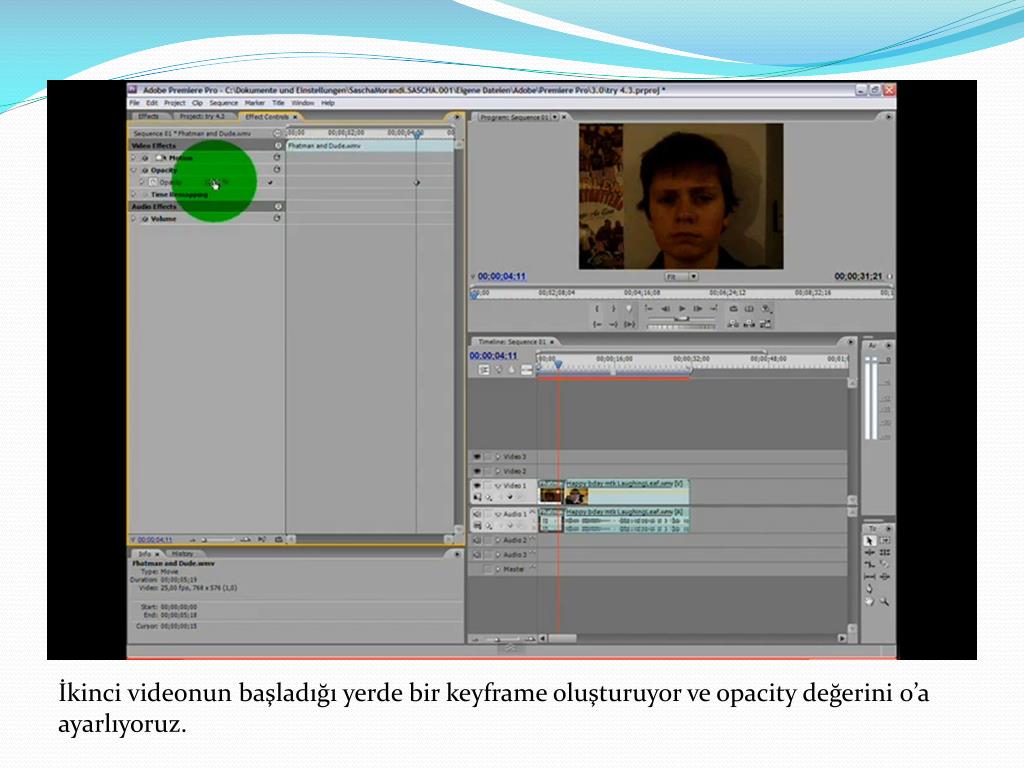Viewport: 1024px width, 768px height.
Task: Click the jog wheel control in Program monitor
Action: pyautogui.click(x=681, y=327)
